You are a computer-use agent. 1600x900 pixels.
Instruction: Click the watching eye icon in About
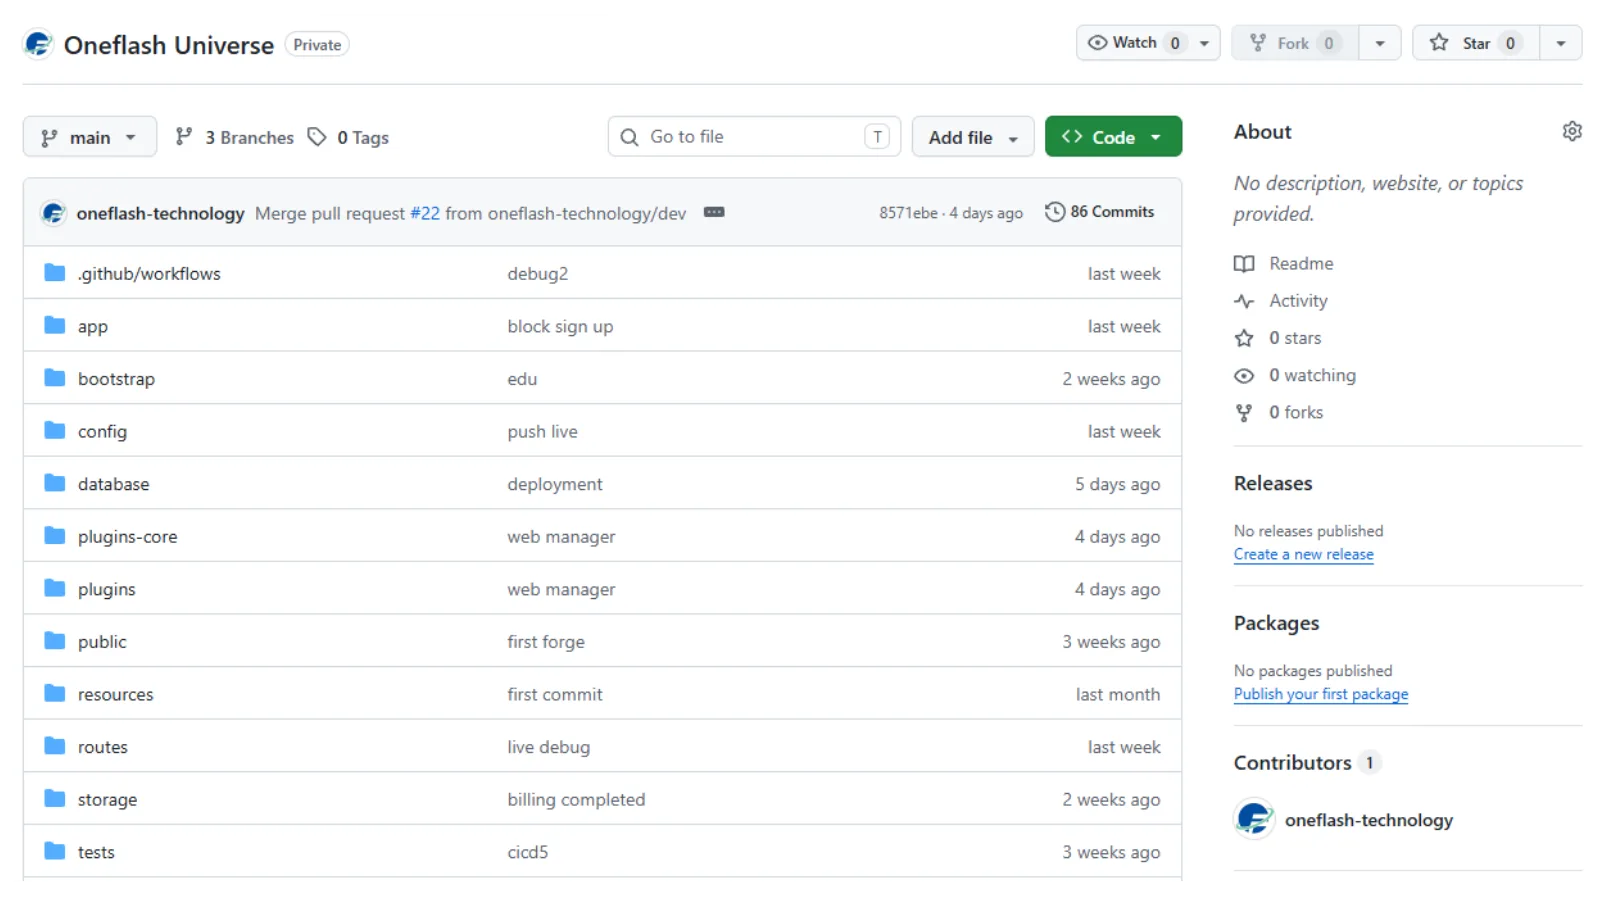1244,376
